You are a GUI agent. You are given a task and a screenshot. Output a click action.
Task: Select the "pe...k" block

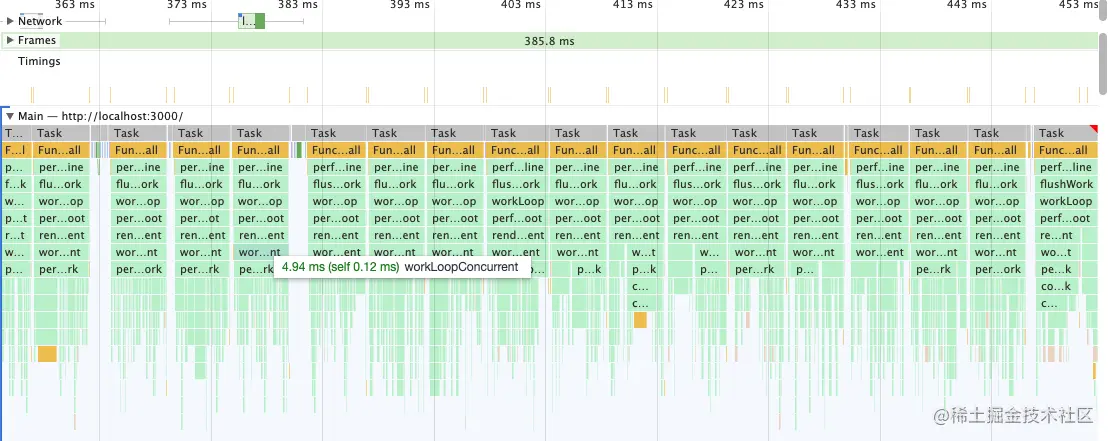click(x=1056, y=269)
